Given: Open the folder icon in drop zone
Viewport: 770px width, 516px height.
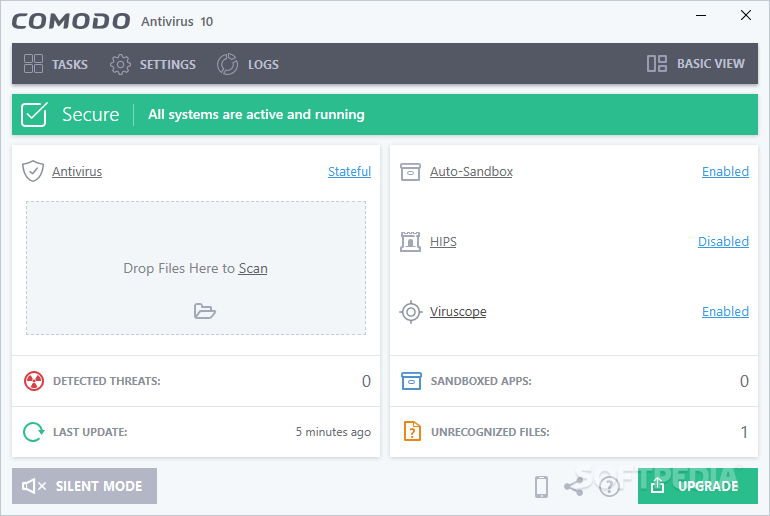Looking at the screenshot, I should click(x=205, y=311).
